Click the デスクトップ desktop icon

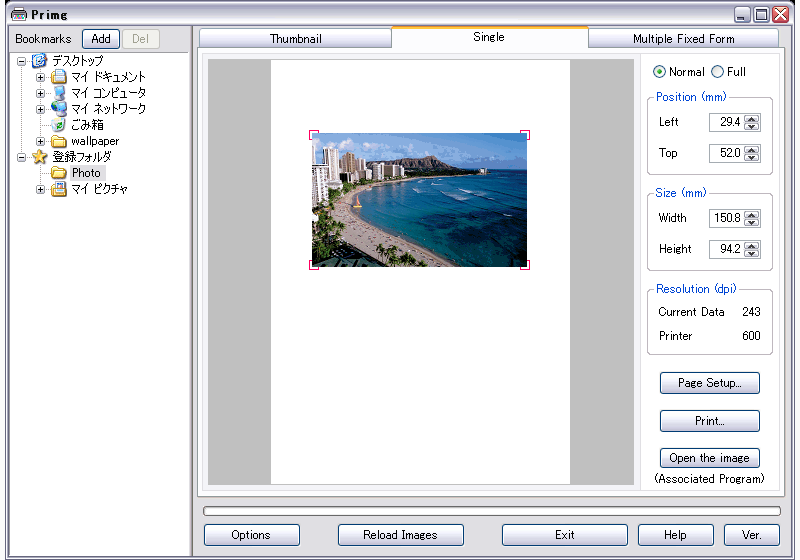click(39, 61)
